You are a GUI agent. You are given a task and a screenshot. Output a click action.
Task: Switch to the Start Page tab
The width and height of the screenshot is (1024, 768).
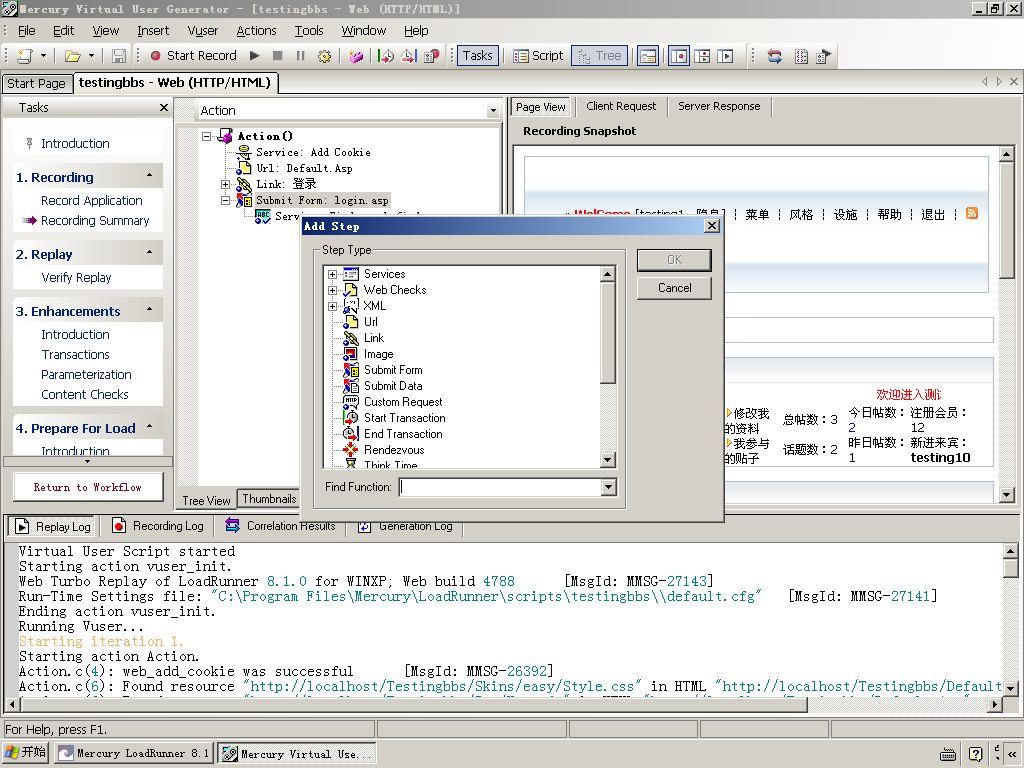point(37,84)
